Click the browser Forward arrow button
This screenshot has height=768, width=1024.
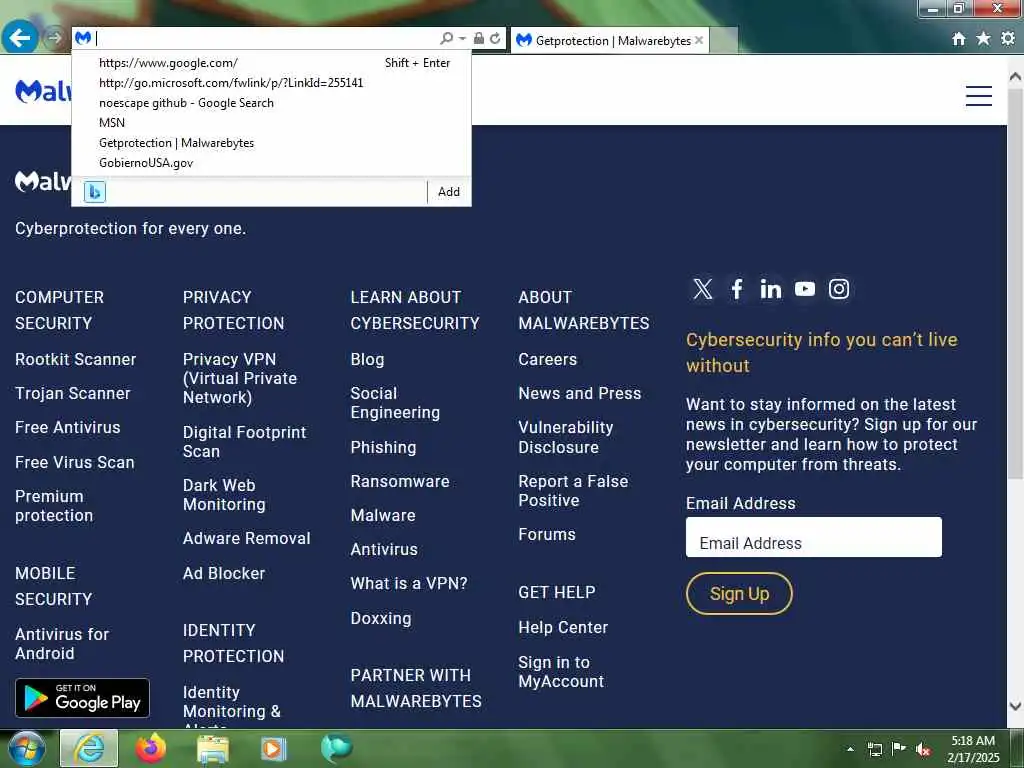pos(54,39)
